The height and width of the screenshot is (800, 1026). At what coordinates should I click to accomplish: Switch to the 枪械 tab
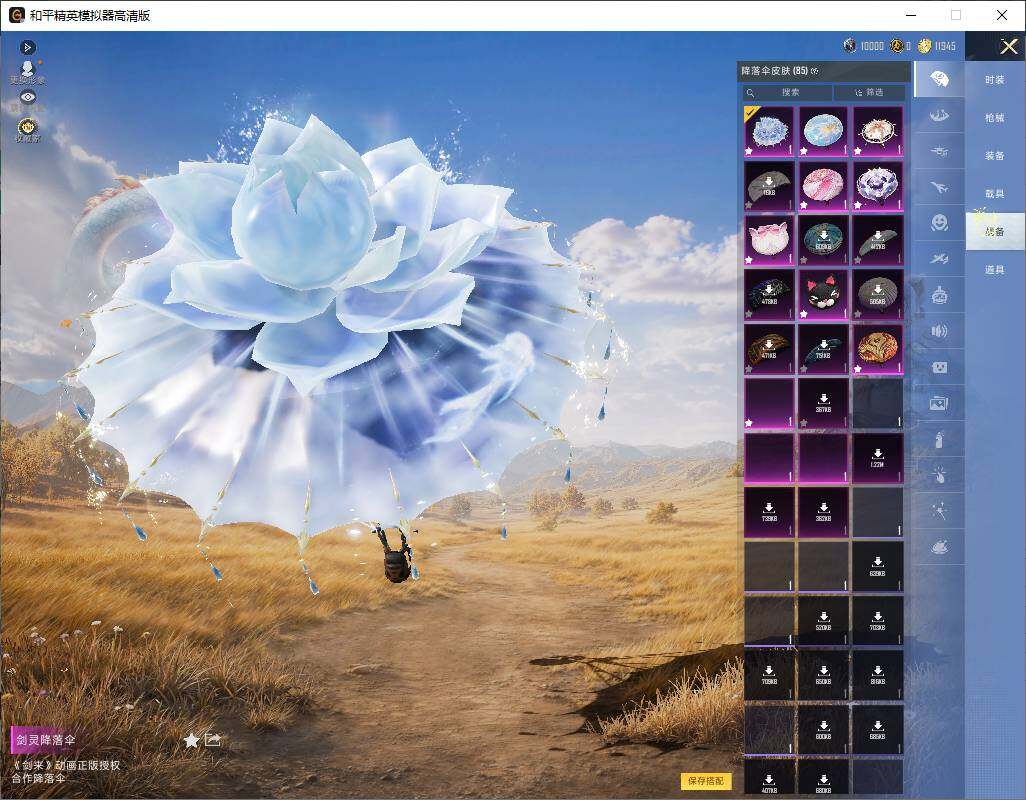[x=995, y=118]
